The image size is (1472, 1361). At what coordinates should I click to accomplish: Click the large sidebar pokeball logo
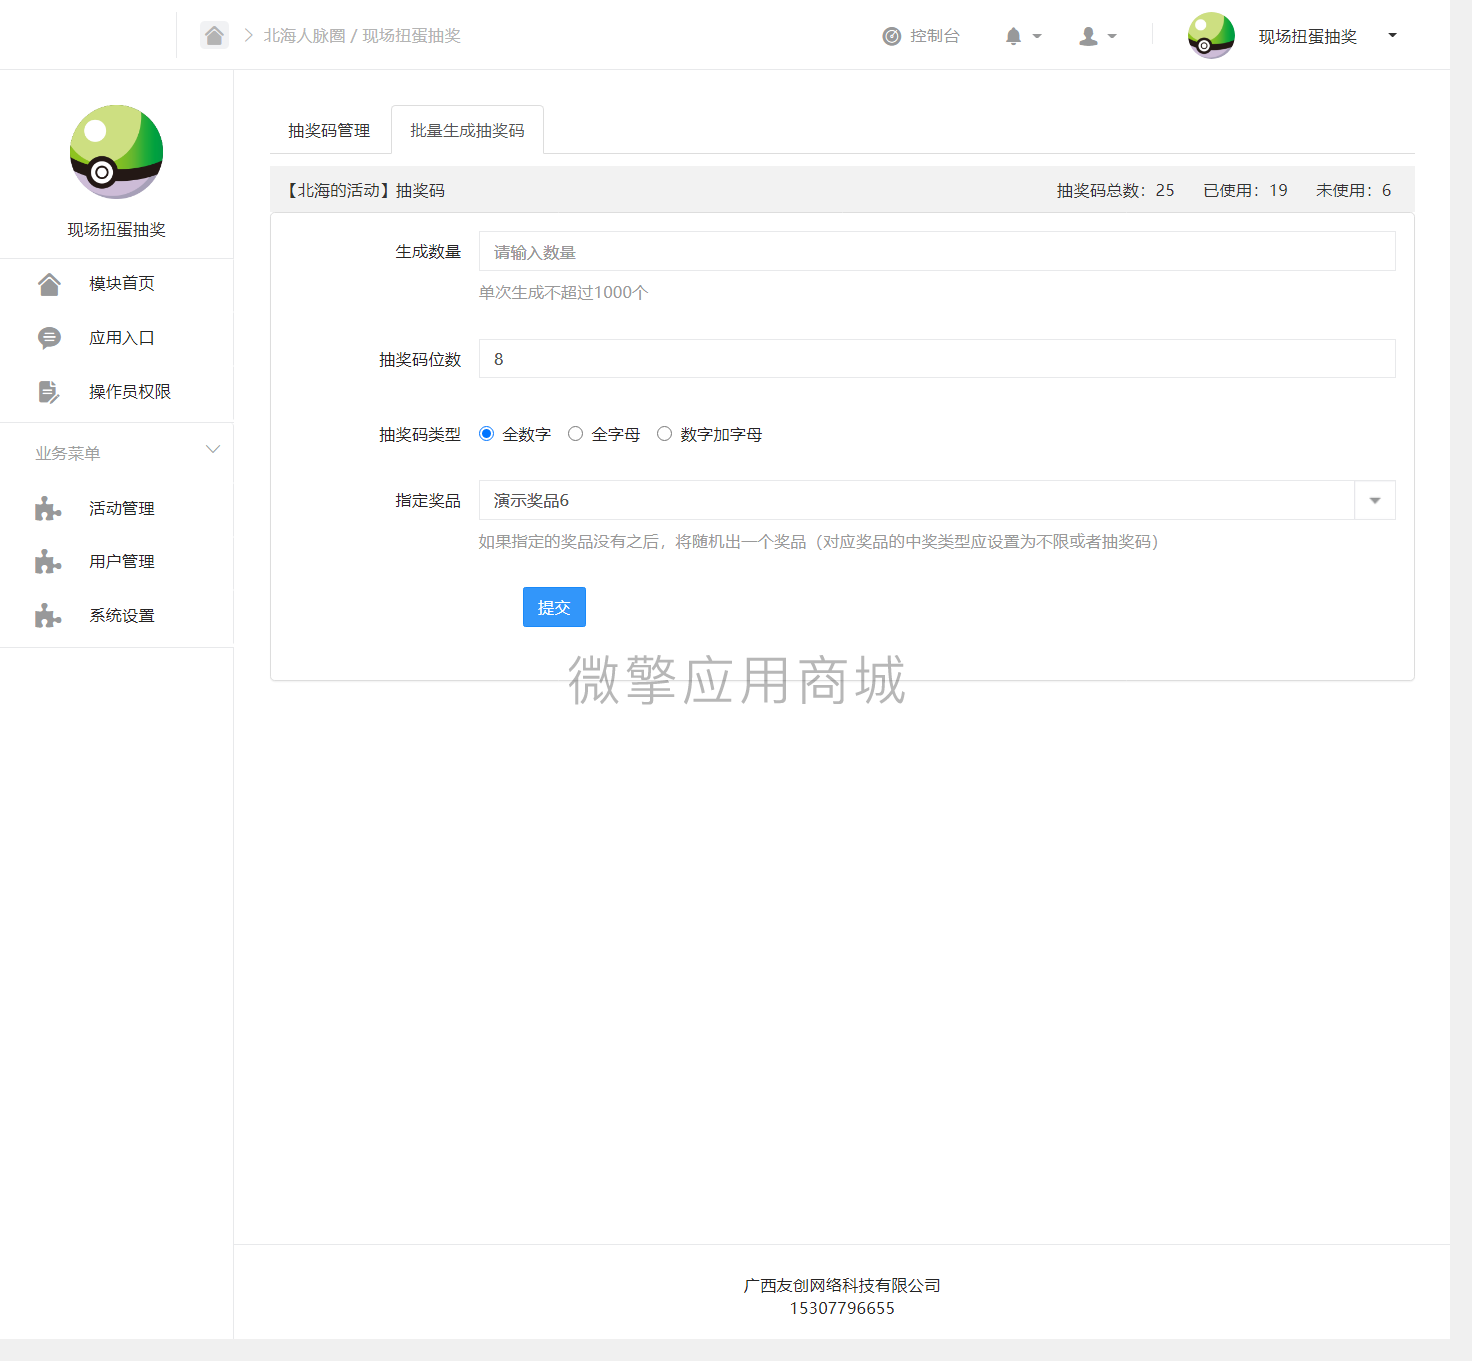pos(116,152)
